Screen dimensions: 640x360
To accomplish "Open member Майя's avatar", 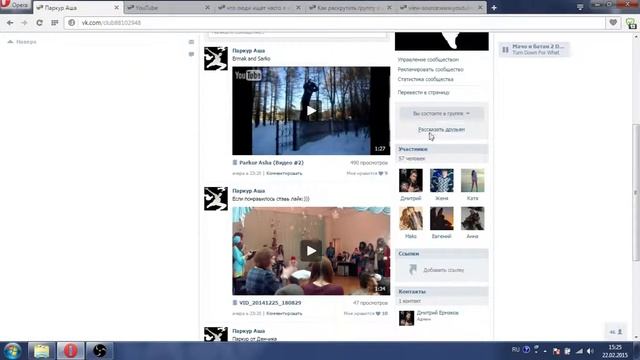I will click(411, 218).
